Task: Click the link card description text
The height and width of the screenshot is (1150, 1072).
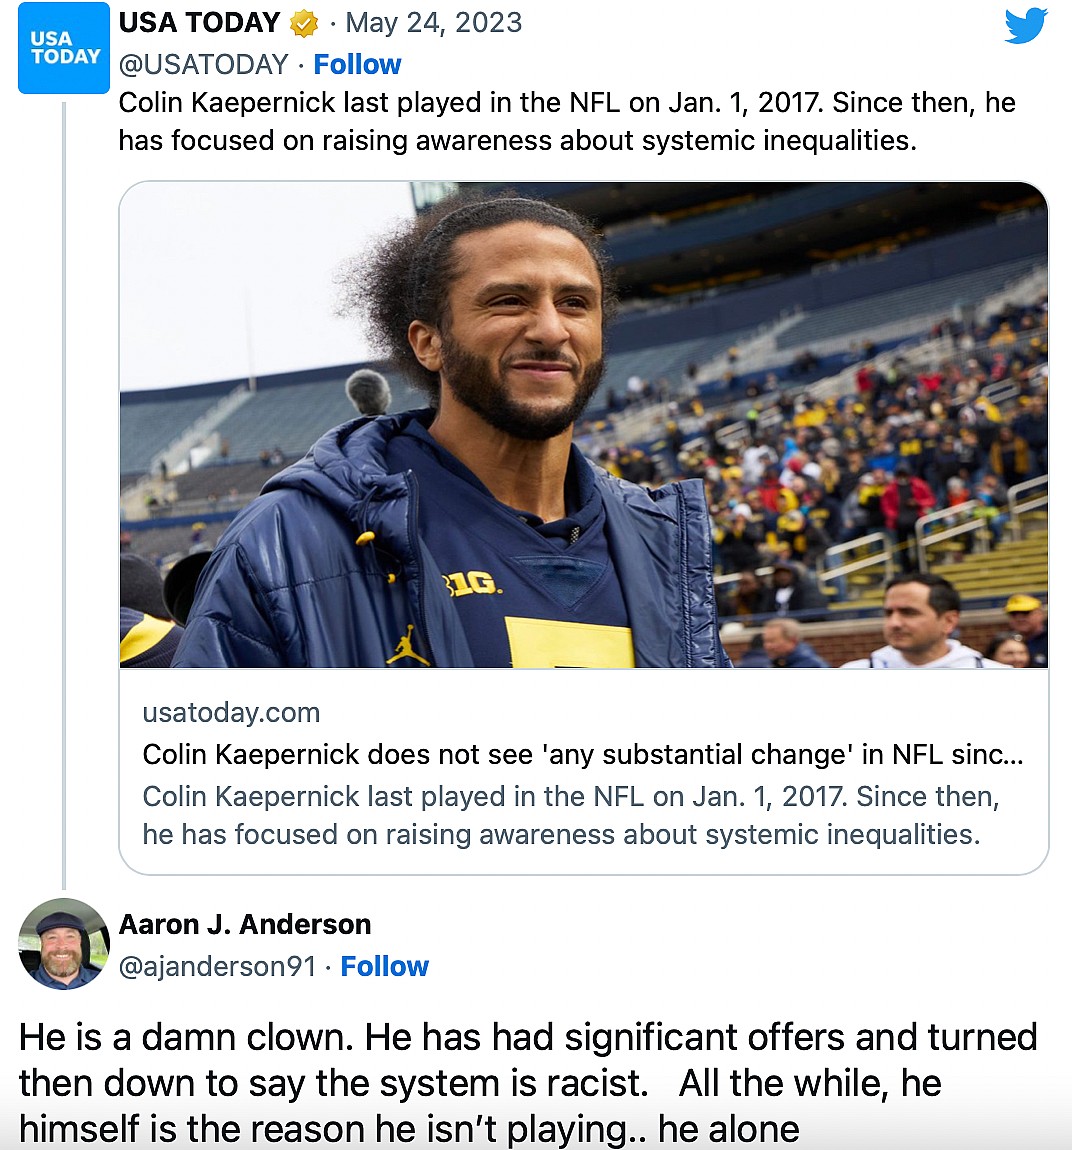Action: pos(570,815)
